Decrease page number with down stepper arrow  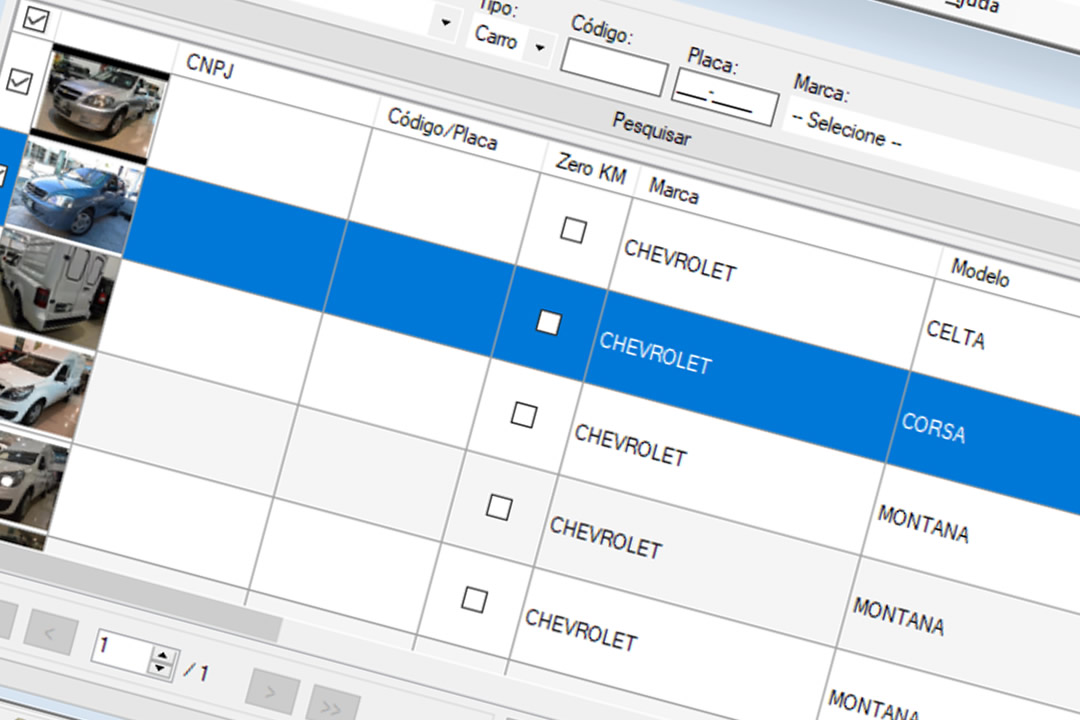[160, 668]
